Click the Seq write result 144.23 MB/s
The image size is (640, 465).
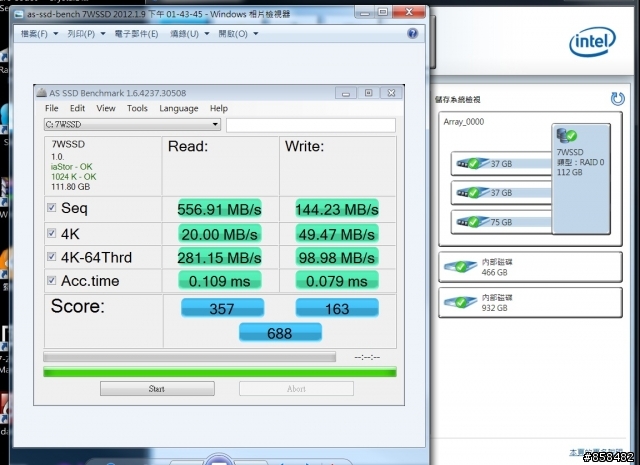coord(337,209)
